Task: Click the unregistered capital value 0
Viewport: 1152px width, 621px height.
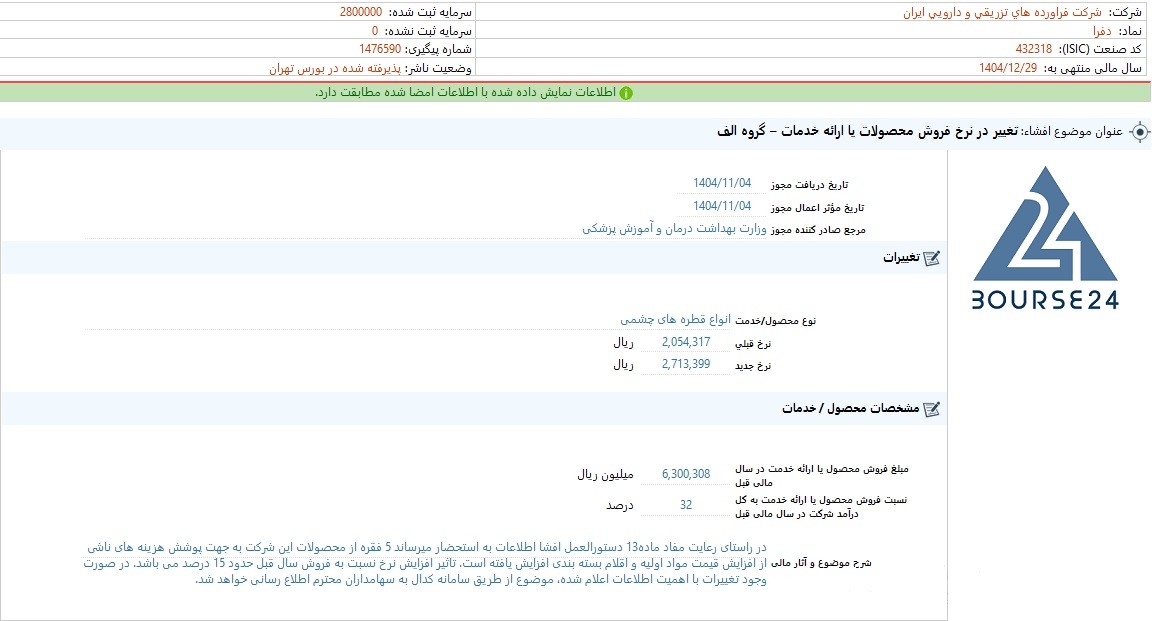Action: (375, 31)
